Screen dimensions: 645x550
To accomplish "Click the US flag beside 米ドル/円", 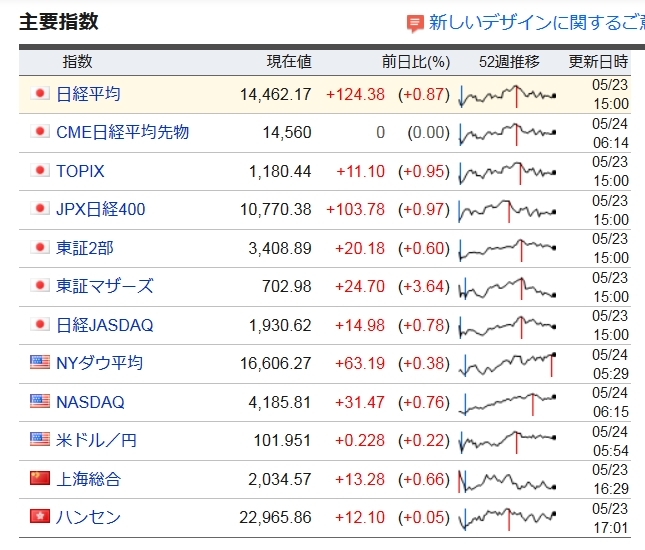I will click(40, 440).
